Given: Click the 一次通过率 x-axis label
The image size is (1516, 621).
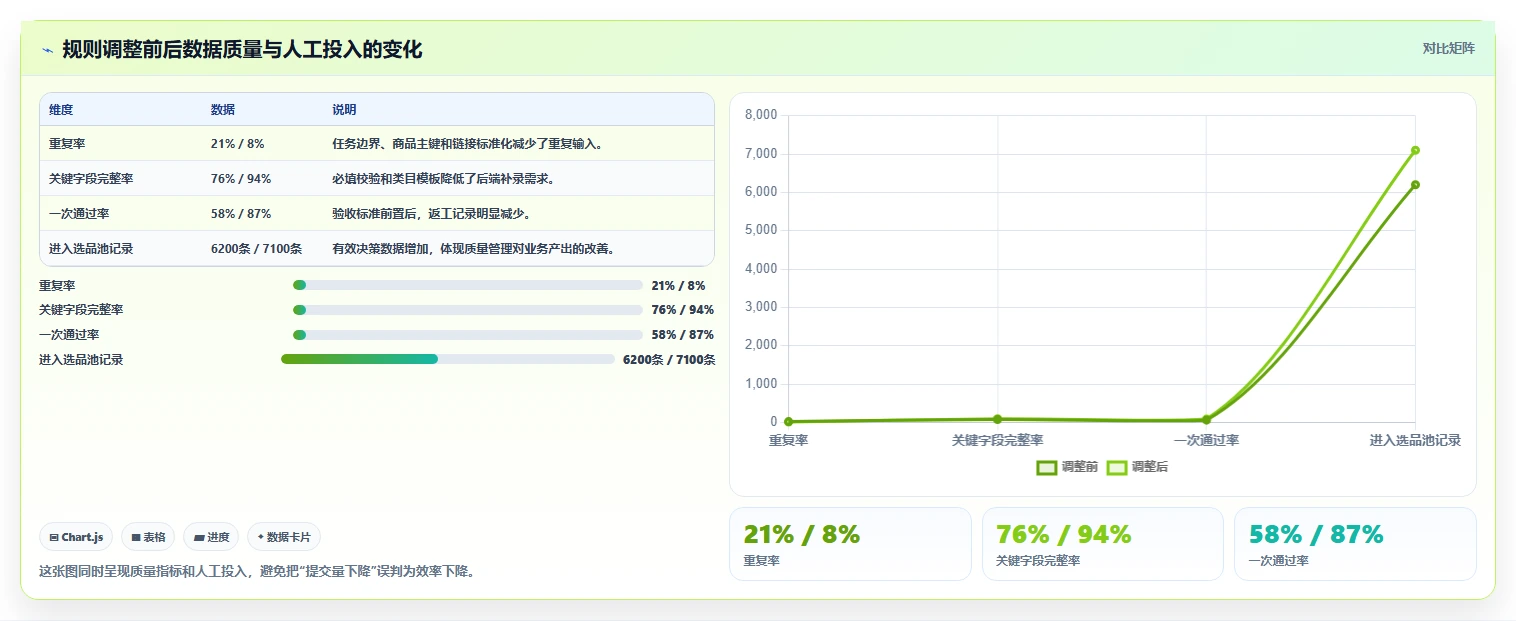Looking at the screenshot, I should click(1206, 440).
